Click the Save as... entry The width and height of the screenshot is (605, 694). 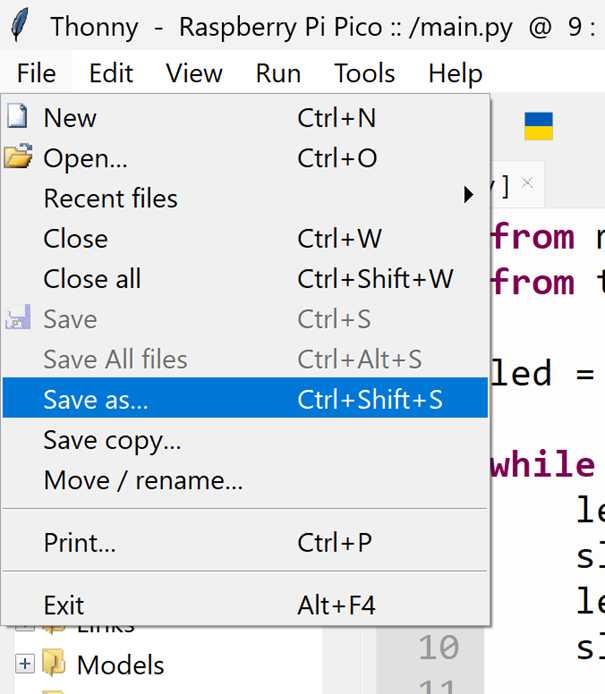tap(245, 398)
